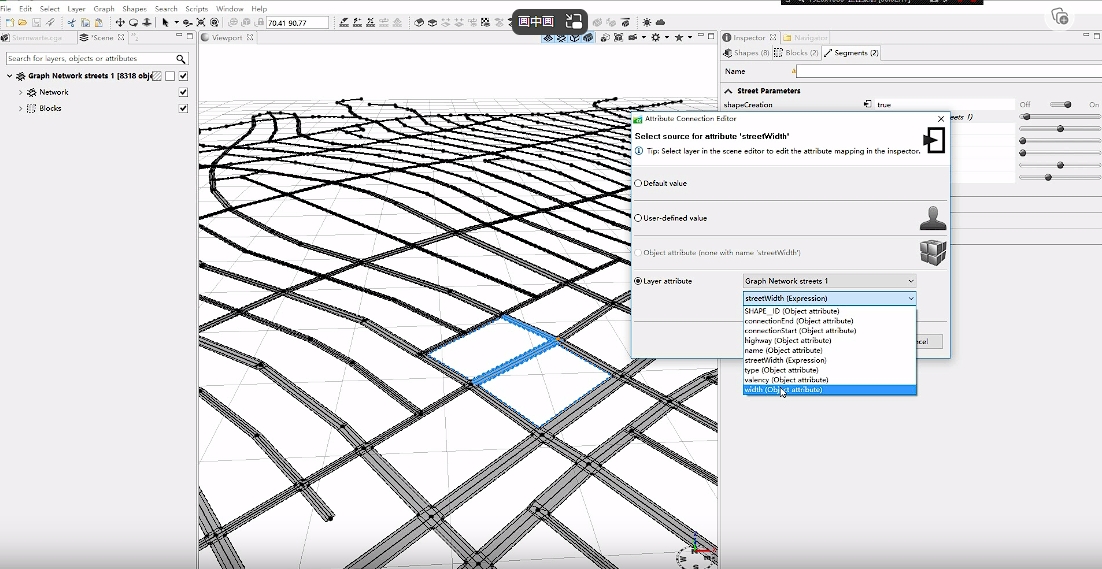Click the sun lighting icon in main toolbar
The height and width of the screenshot is (569, 1102).
point(646,22)
